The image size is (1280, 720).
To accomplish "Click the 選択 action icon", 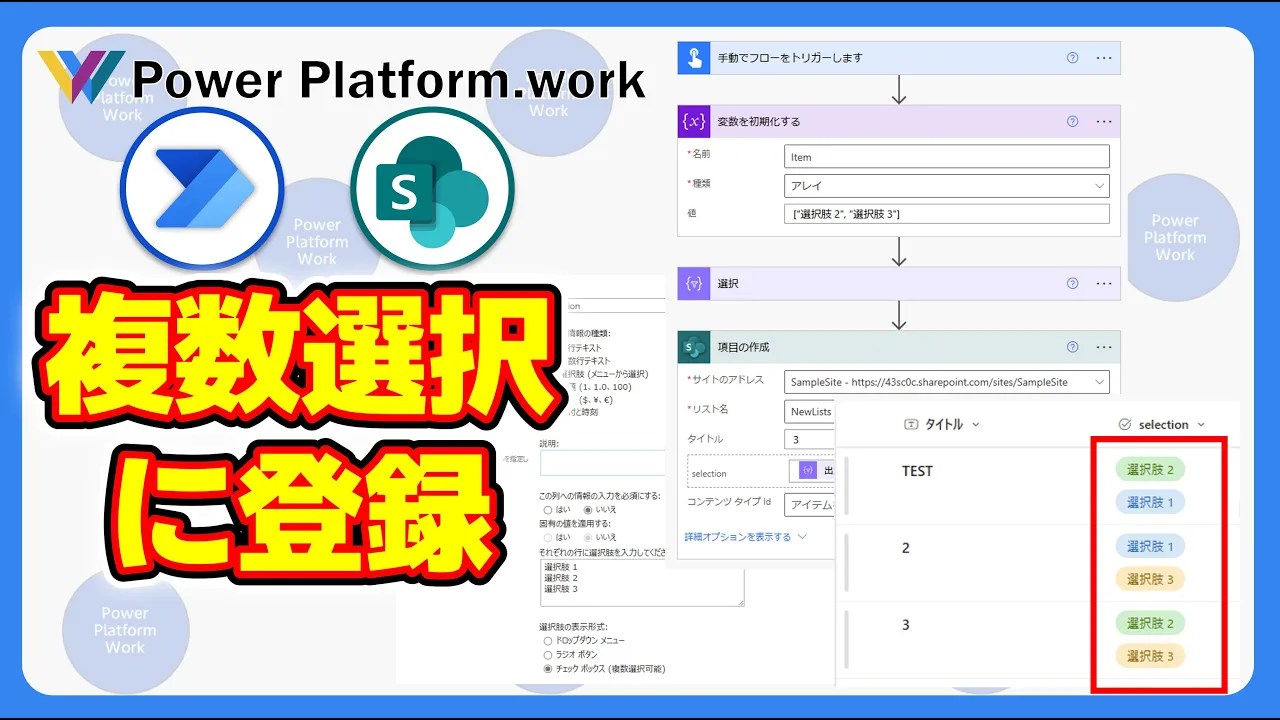I will pos(694,283).
